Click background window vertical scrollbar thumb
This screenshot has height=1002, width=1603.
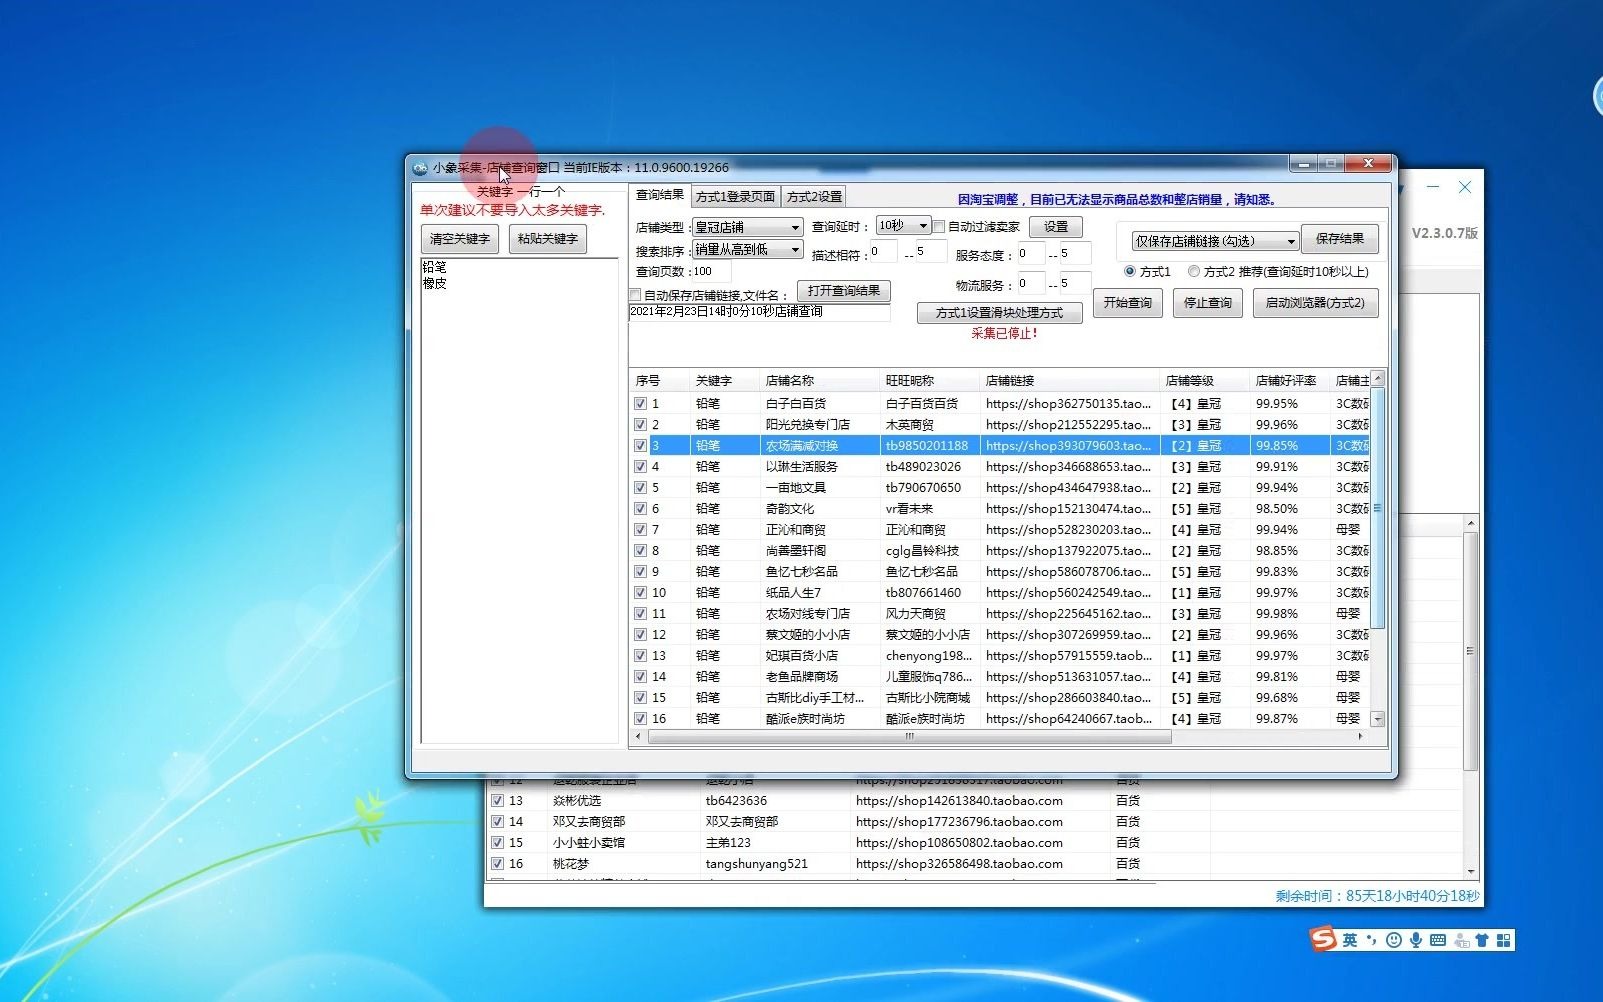point(1471,651)
